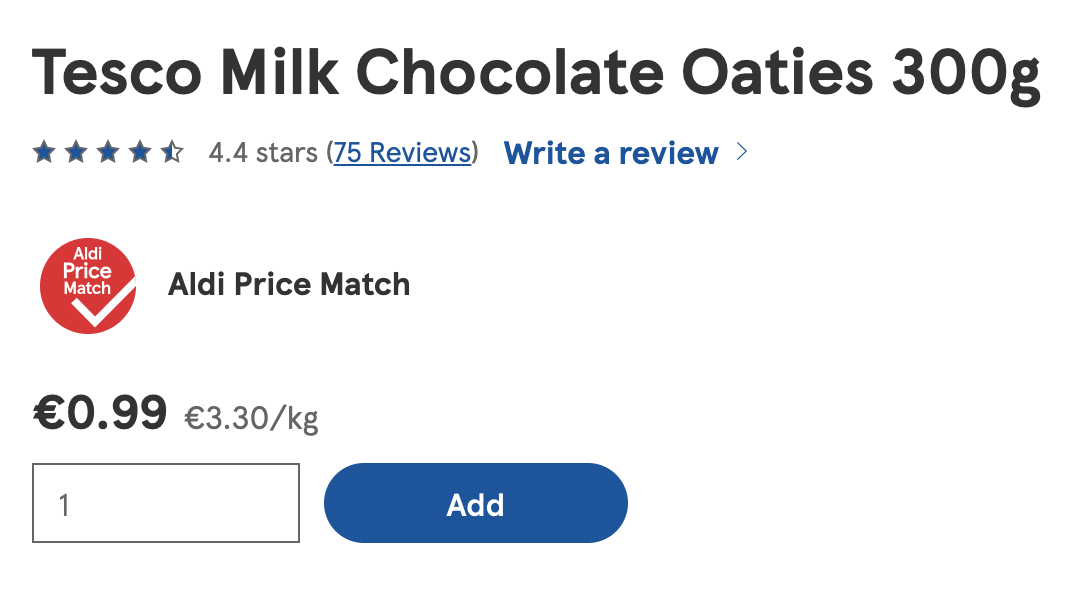Screen dimensions: 1078x592
Task: Click the second rating star
Action: tap(76, 152)
